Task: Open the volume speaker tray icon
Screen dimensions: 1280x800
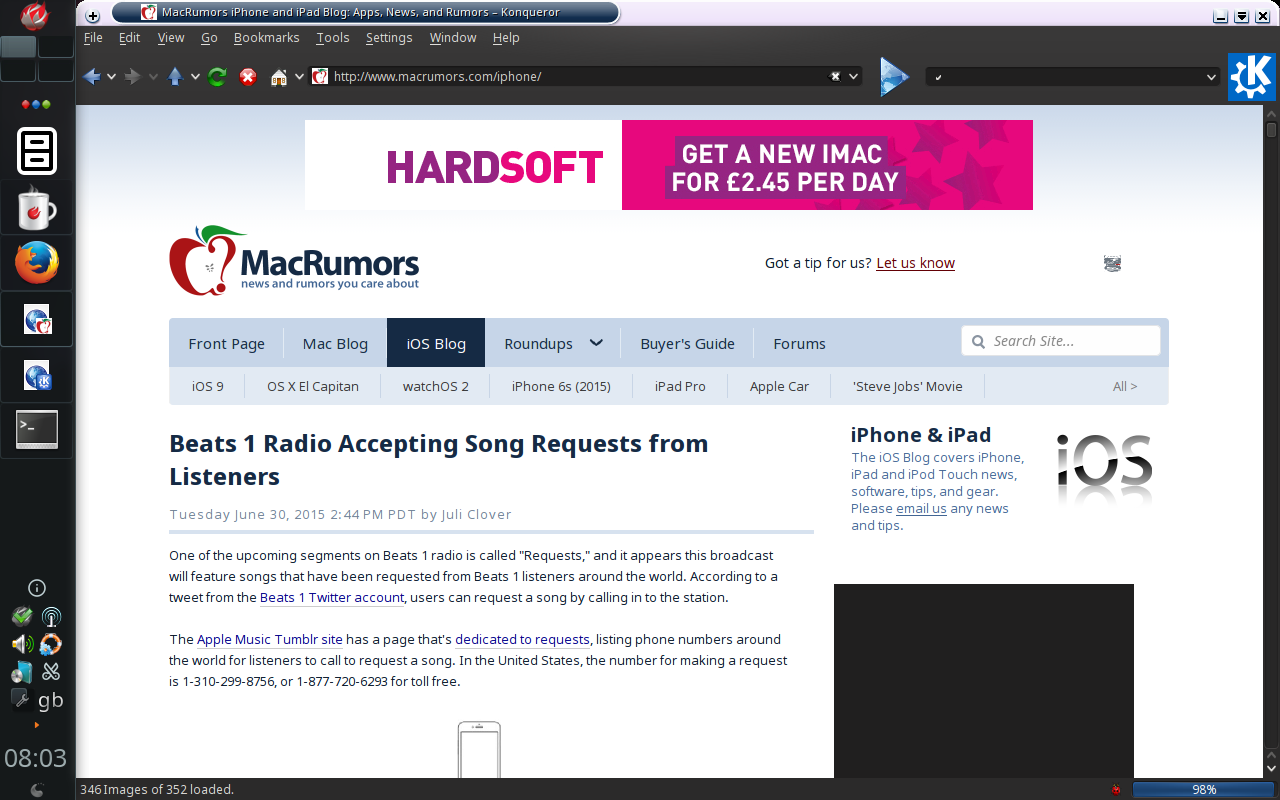Action: [x=22, y=644]
